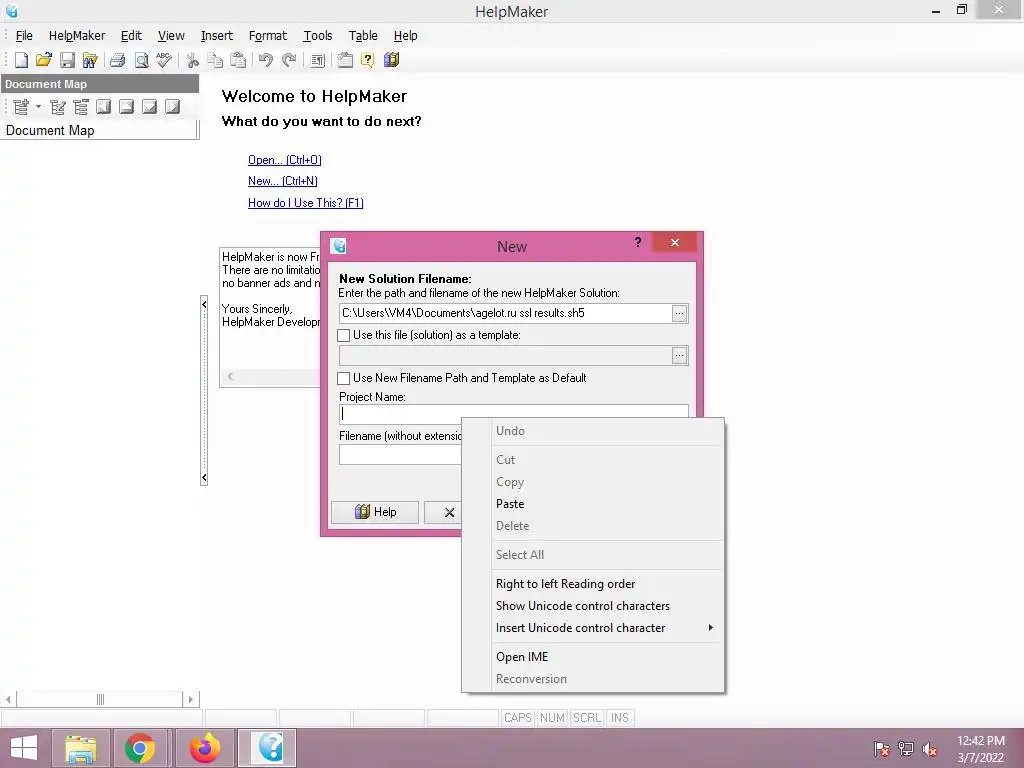Click left scroll arrow in welcome message box
Viewport: 1024px width, 768px height.
(230, 377)
